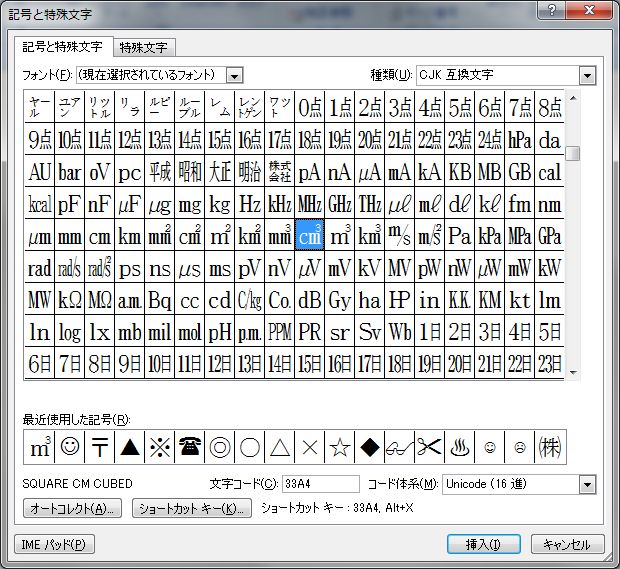Pick the 株式会社 square symbol in grid
The width and height of the screenshot is (620, 569).
click(280, 171)
